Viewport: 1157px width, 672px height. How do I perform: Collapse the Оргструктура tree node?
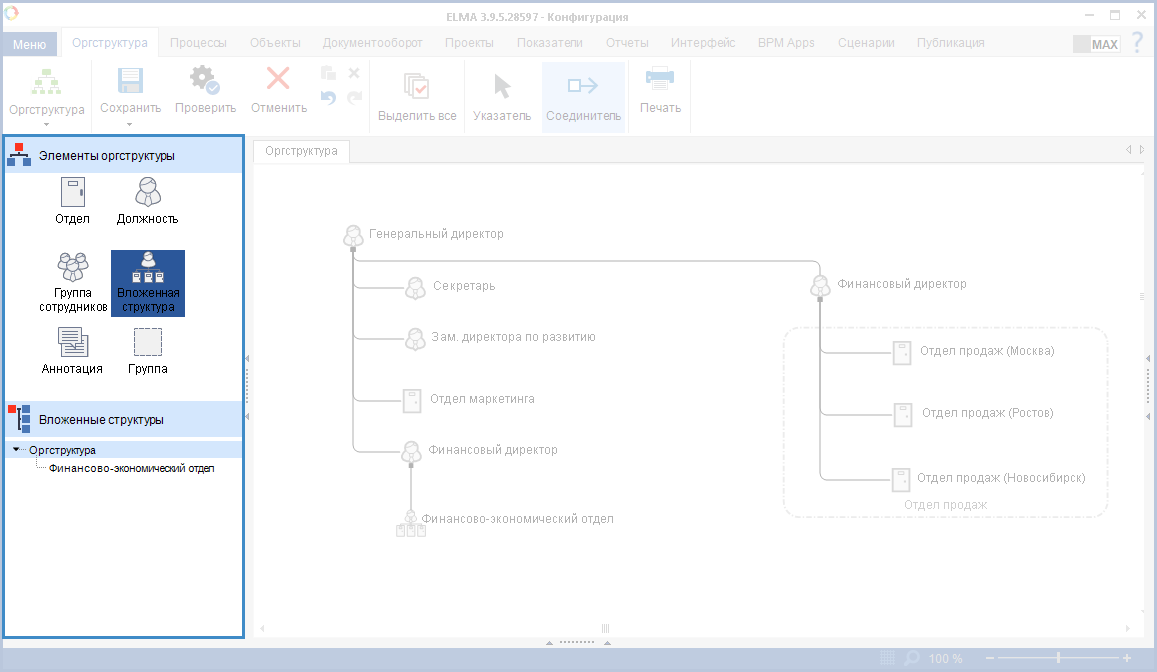pyautogui.click(x=15, y=449)
